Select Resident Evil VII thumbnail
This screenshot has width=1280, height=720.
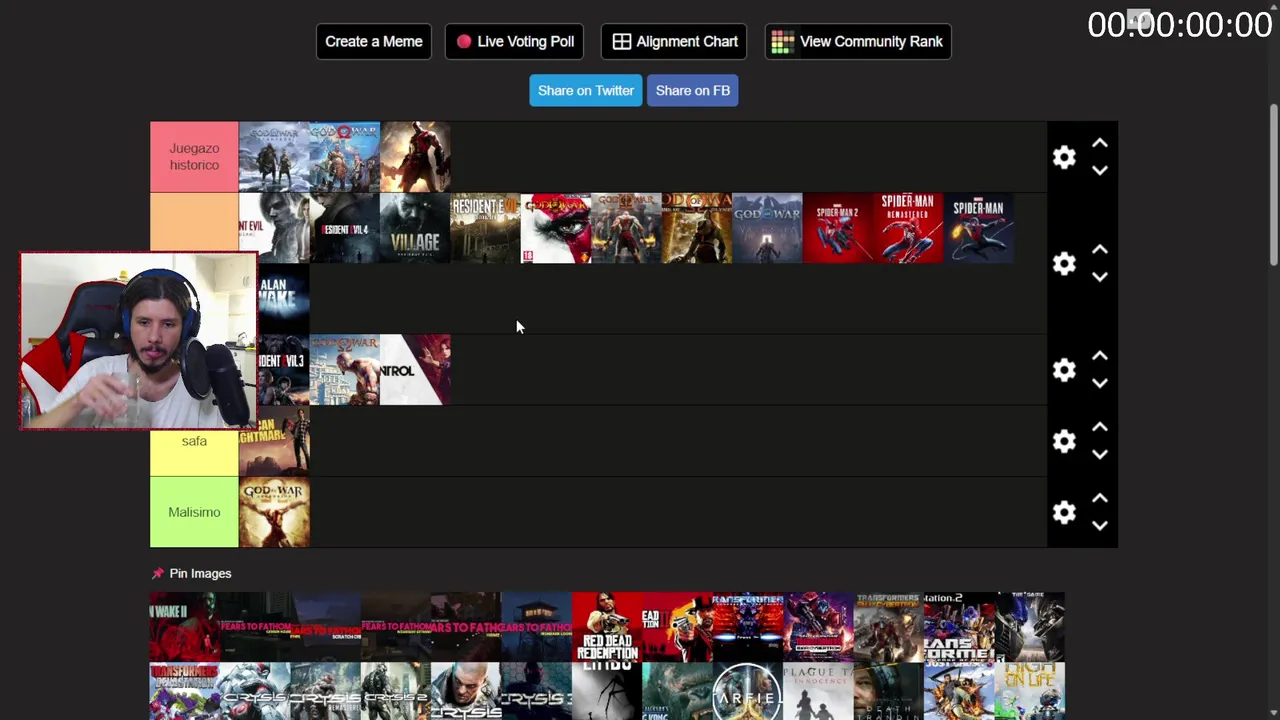[486, 228]
